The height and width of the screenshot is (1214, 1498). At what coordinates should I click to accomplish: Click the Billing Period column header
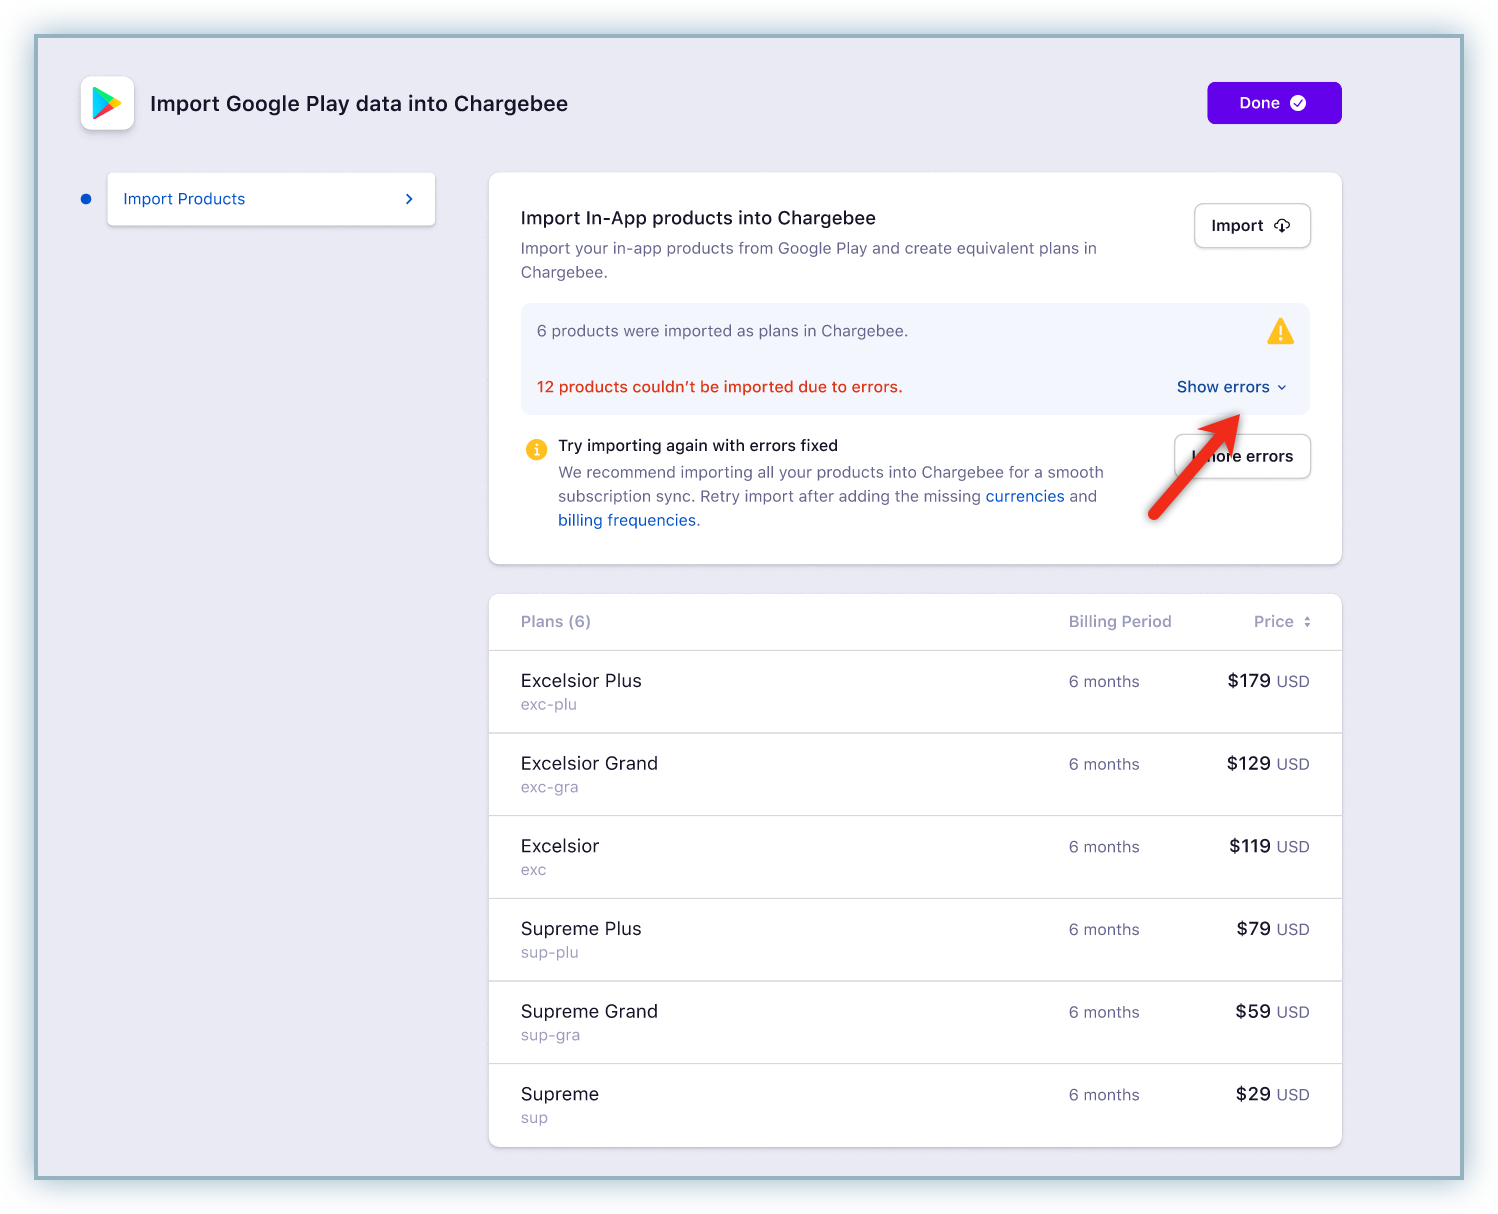(1119, 622)
